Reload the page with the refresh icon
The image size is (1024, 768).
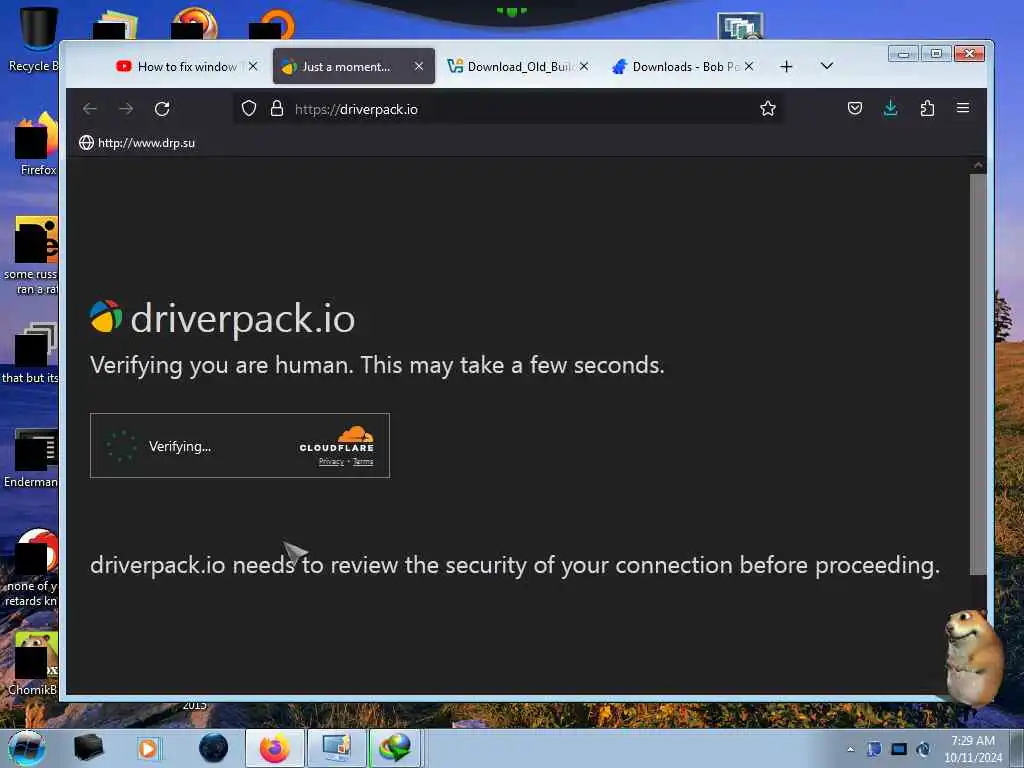pos(162,108)
